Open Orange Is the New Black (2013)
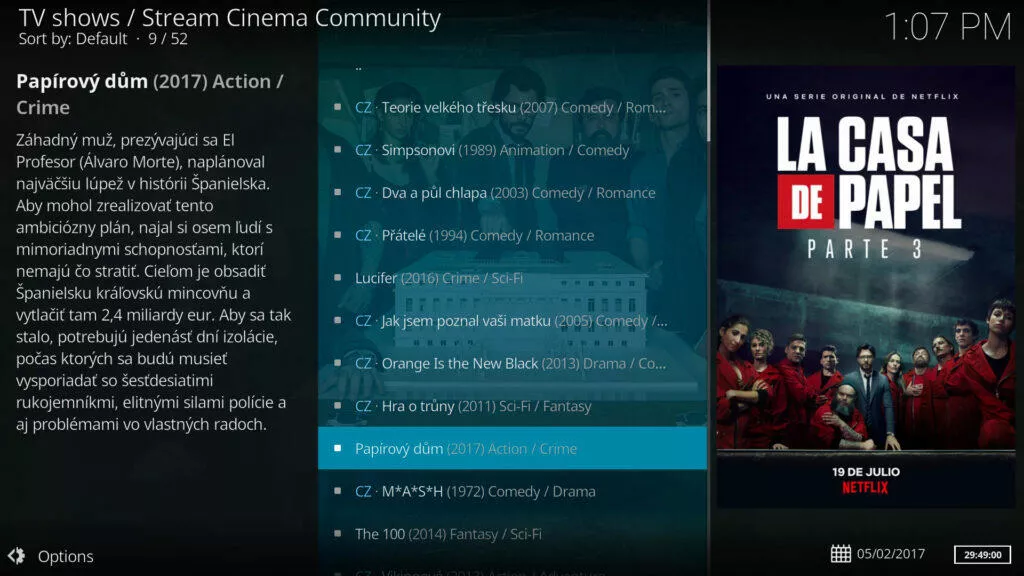1024x576 pixels. coord(512,363)
